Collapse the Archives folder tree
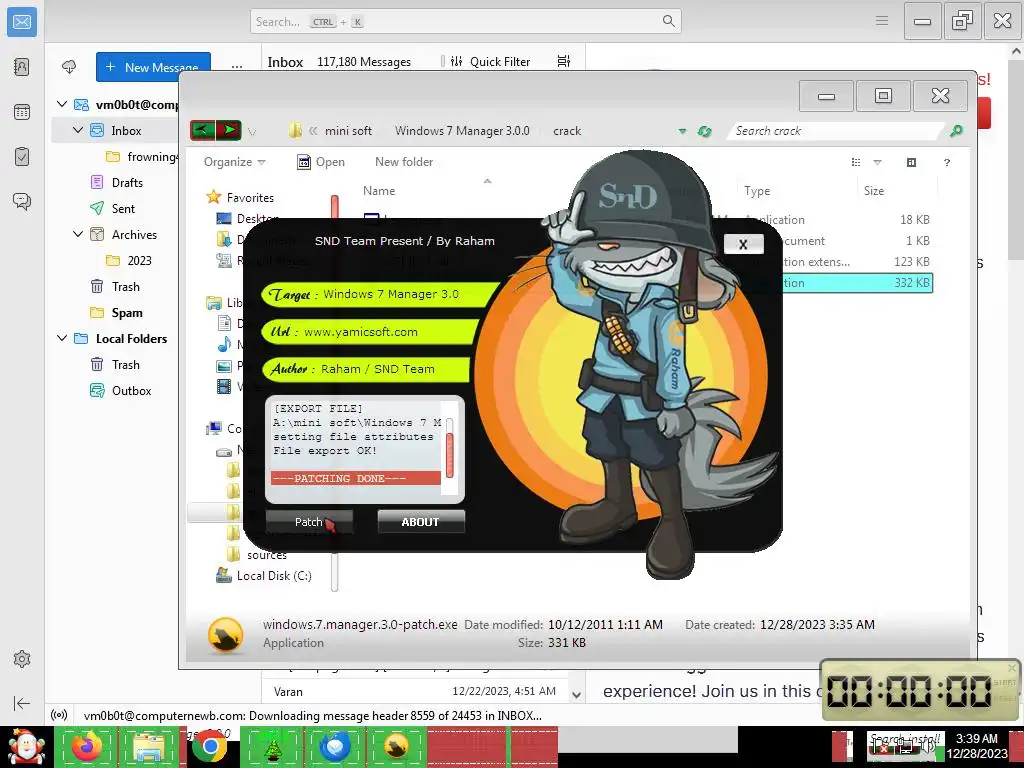This screenshot has height=768, width=1024. [x=78, y=234]
